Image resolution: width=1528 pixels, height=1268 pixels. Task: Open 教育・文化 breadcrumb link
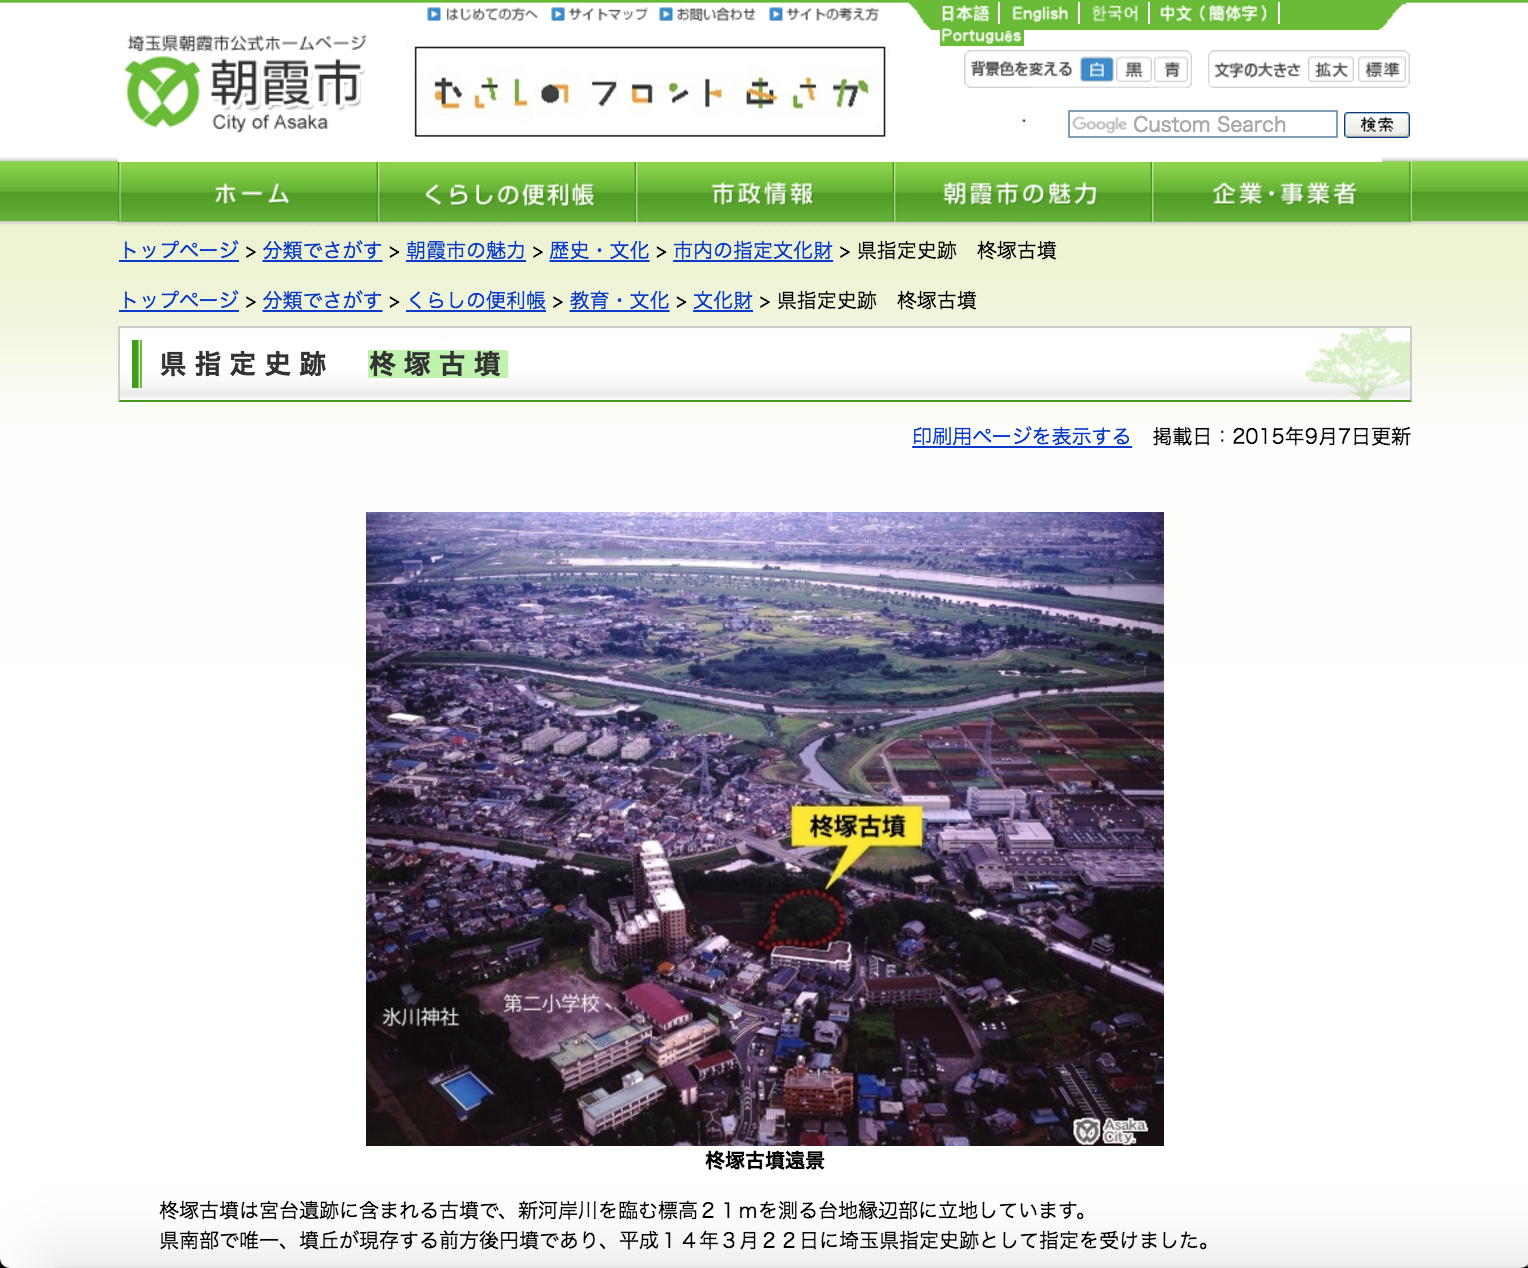point(619,300)
